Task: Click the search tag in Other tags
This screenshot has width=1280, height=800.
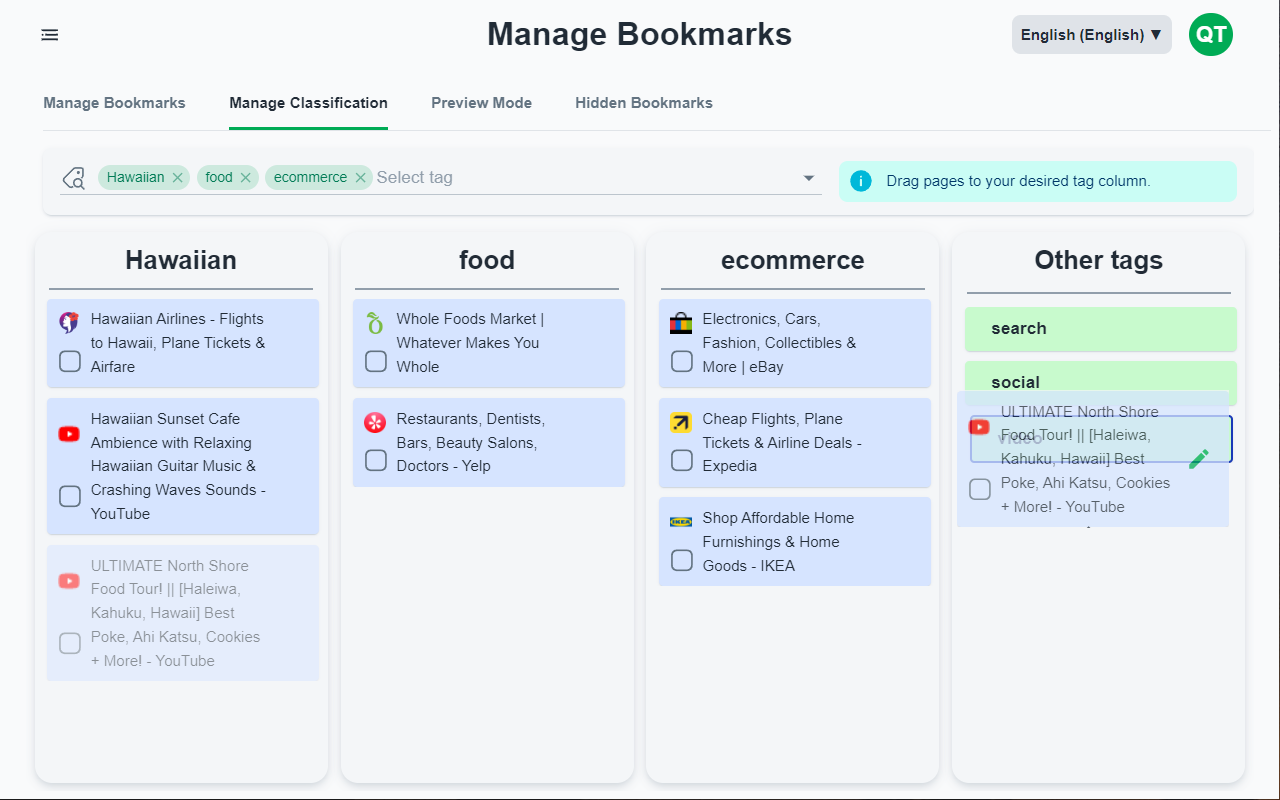Action: [1100, 329]
